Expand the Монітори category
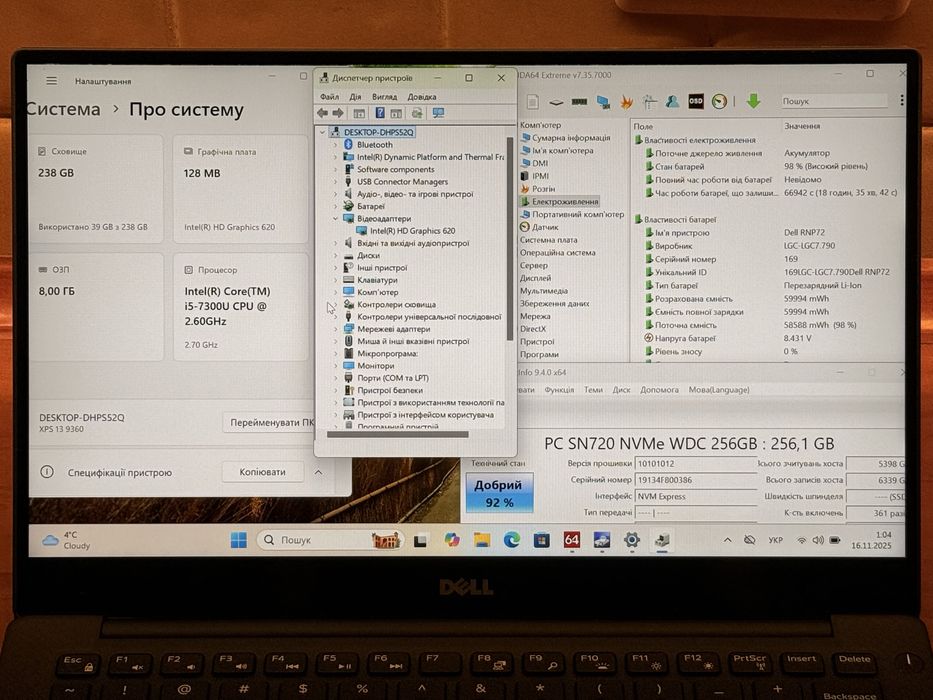Viewport: 933px width, 700px height. (x=335, y=365)
